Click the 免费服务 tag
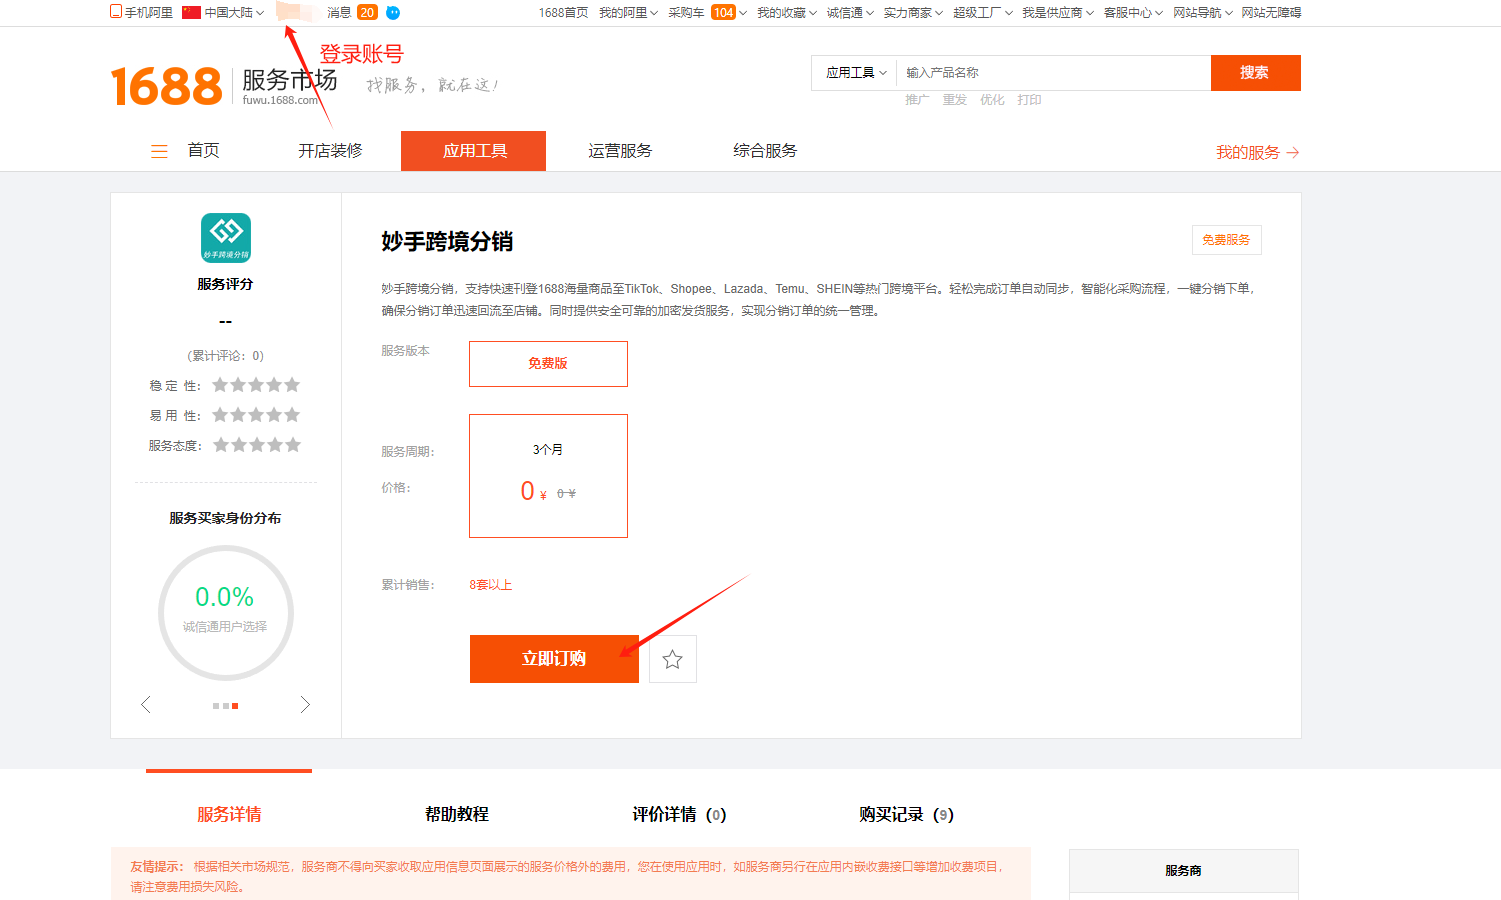The height and width of the screenshot is (900, 1501). [1226, 240]
